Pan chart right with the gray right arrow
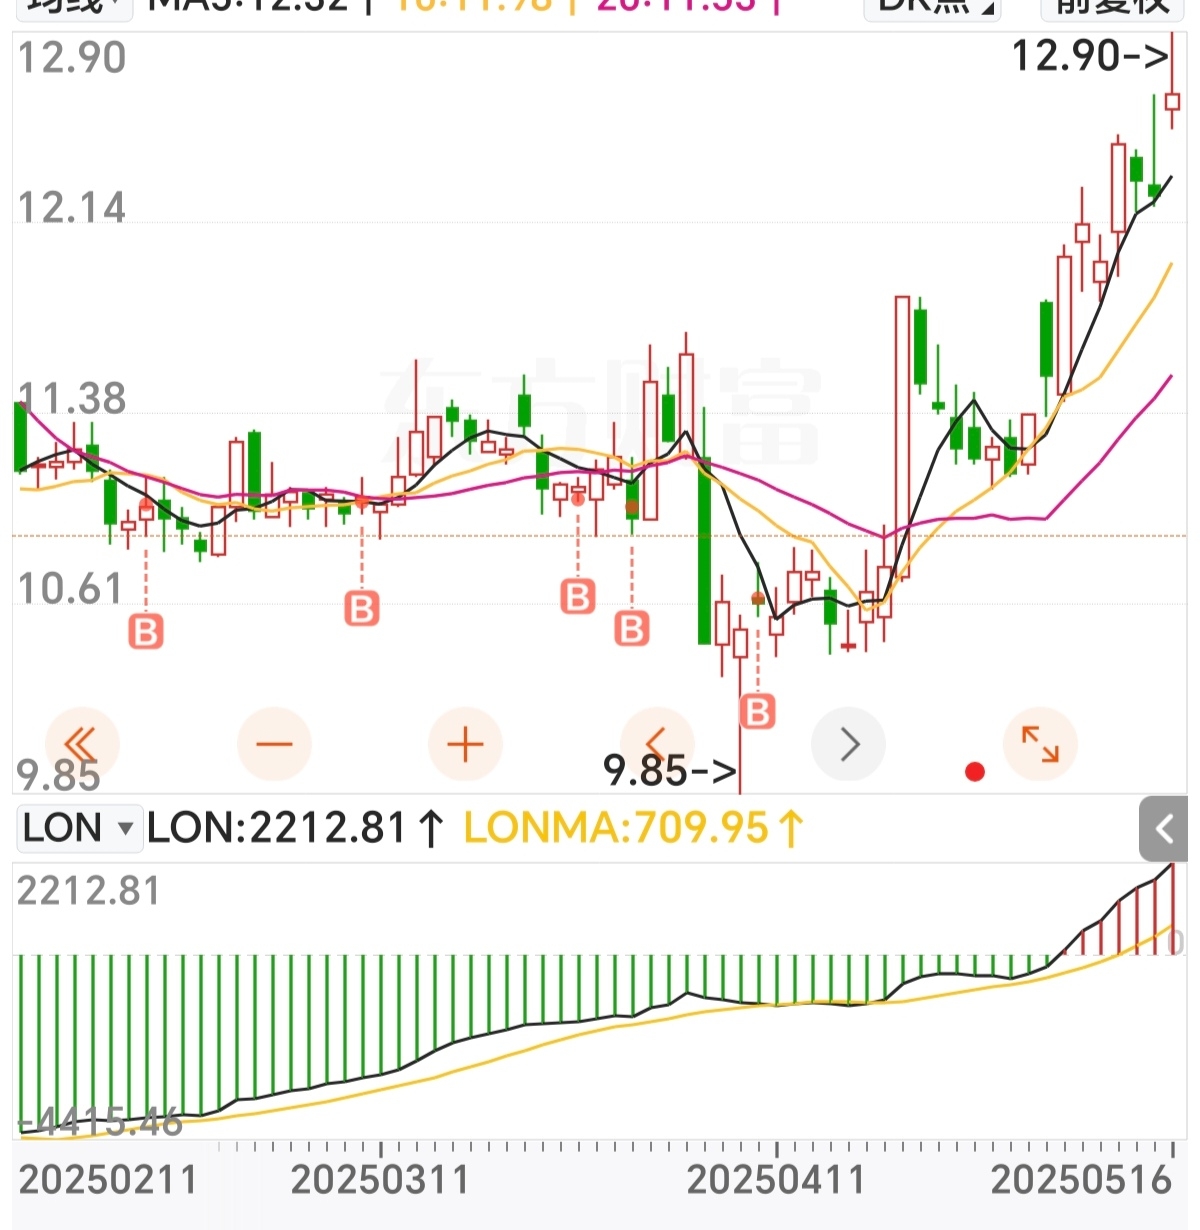1200x1230 pixels. coord(849,744)
